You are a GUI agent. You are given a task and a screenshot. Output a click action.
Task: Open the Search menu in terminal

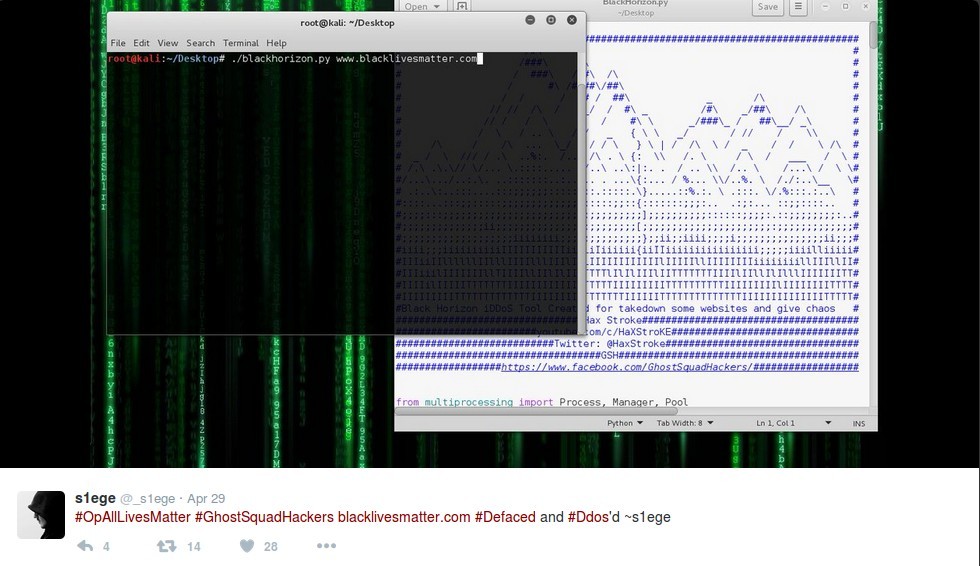tap(200, 43)
